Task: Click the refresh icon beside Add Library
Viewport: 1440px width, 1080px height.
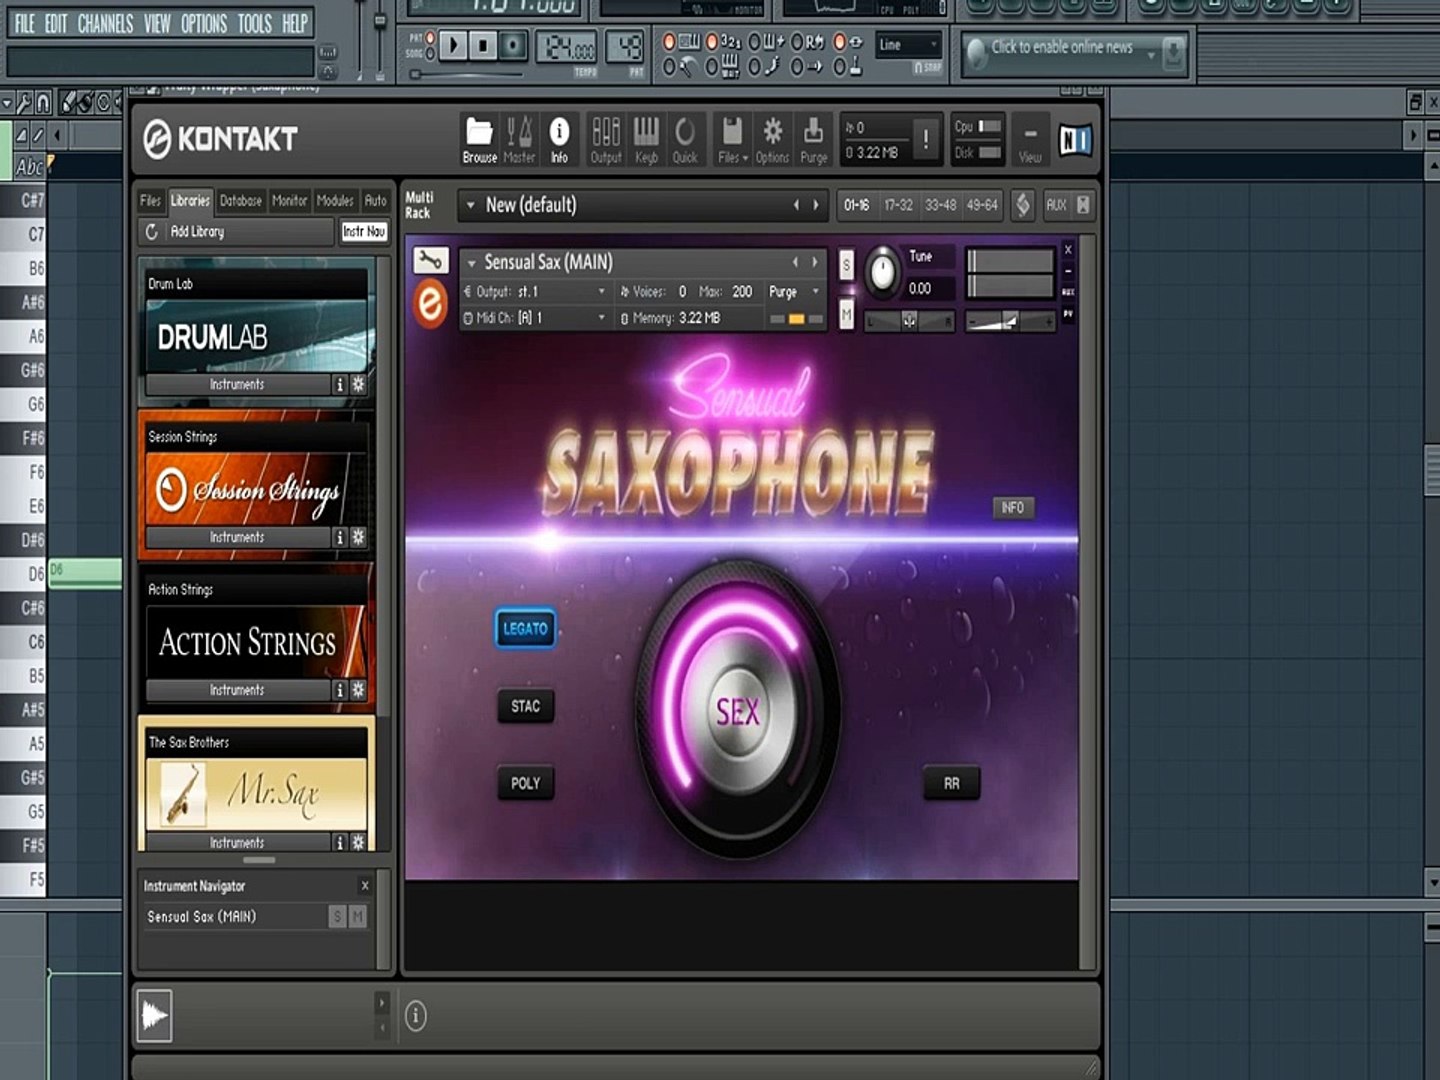Action: [152, 232]
